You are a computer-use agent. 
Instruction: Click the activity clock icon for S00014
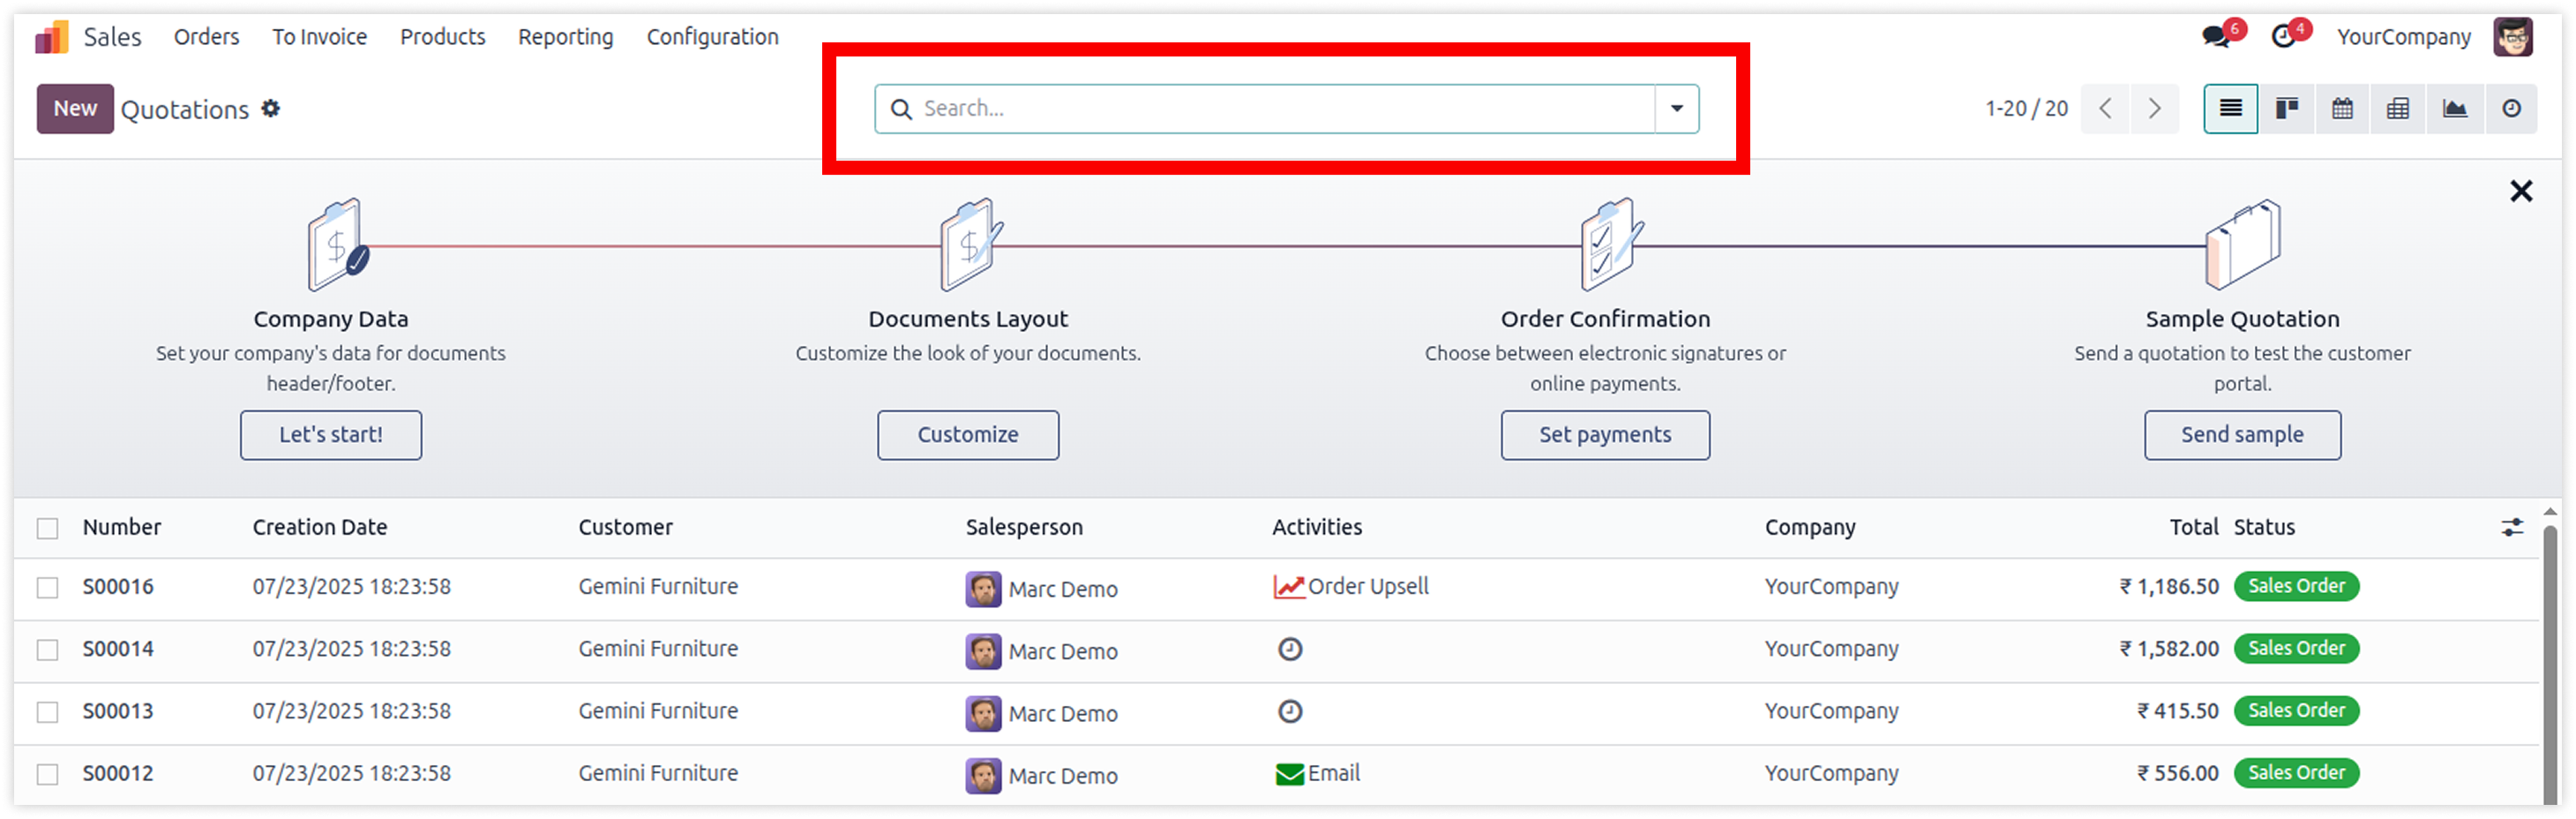1290,649
